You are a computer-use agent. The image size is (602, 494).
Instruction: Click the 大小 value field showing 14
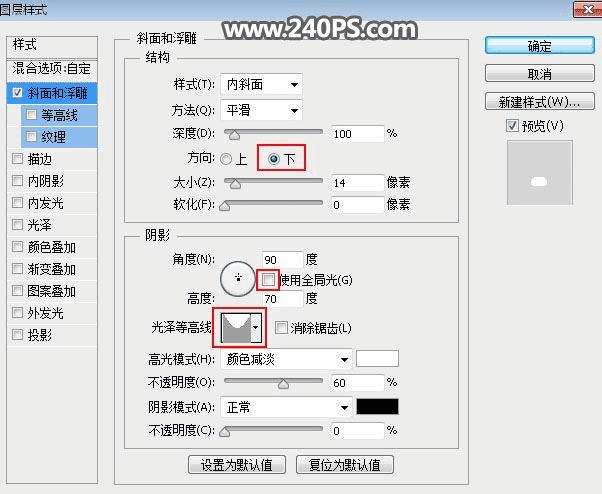[357, 183]
